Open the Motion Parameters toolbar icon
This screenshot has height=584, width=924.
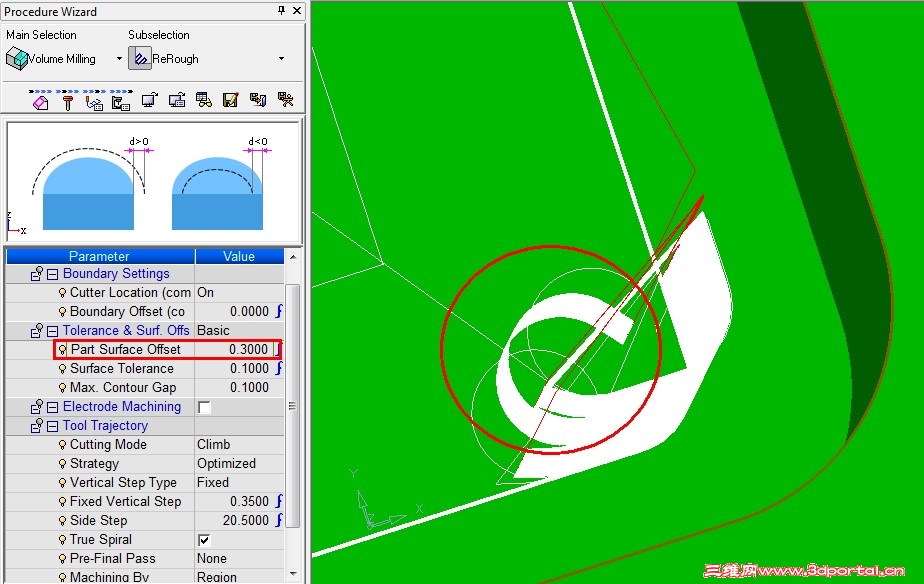(x=94, y=102)
